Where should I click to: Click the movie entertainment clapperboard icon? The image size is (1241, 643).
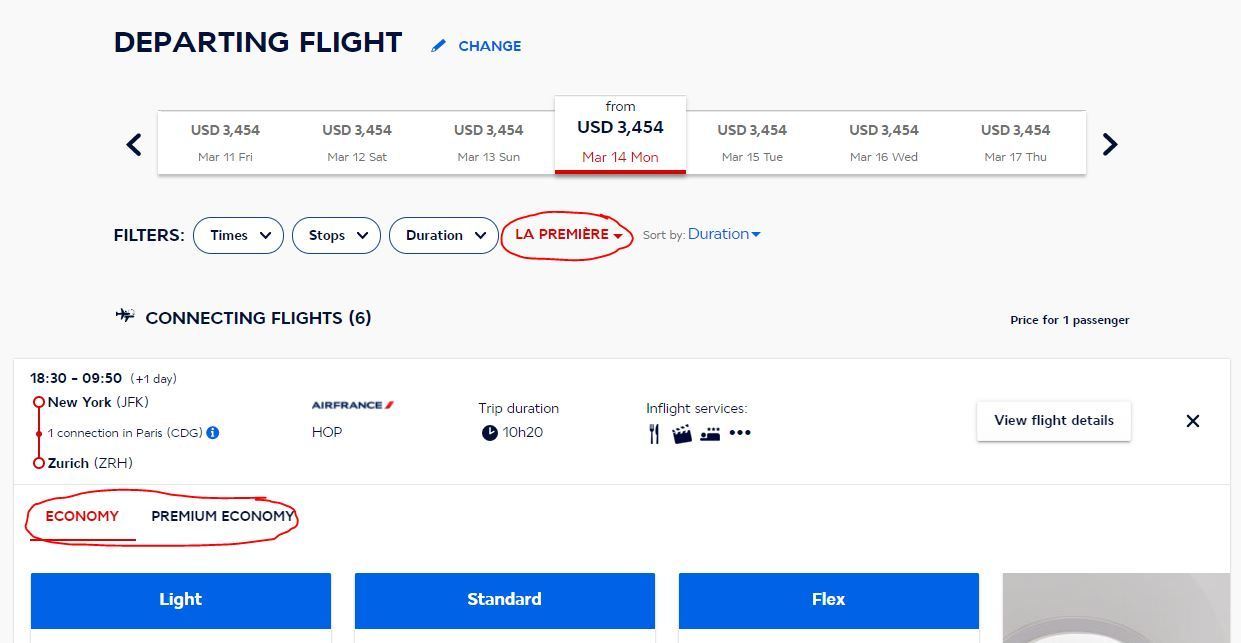pyautogui.click(x=682, y=433)
